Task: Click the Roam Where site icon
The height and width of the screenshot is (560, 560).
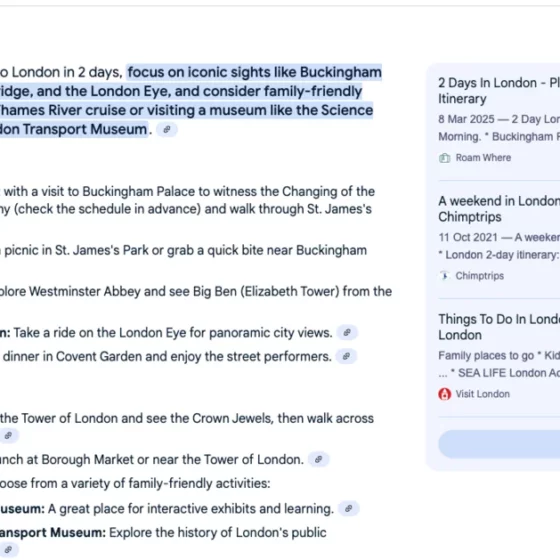Action: tap(444, 158)
